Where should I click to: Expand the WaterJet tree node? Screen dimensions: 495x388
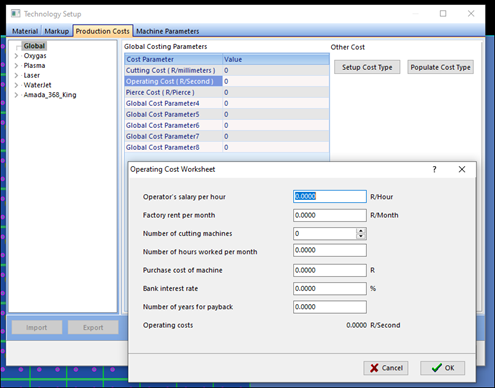click(16, 85)
